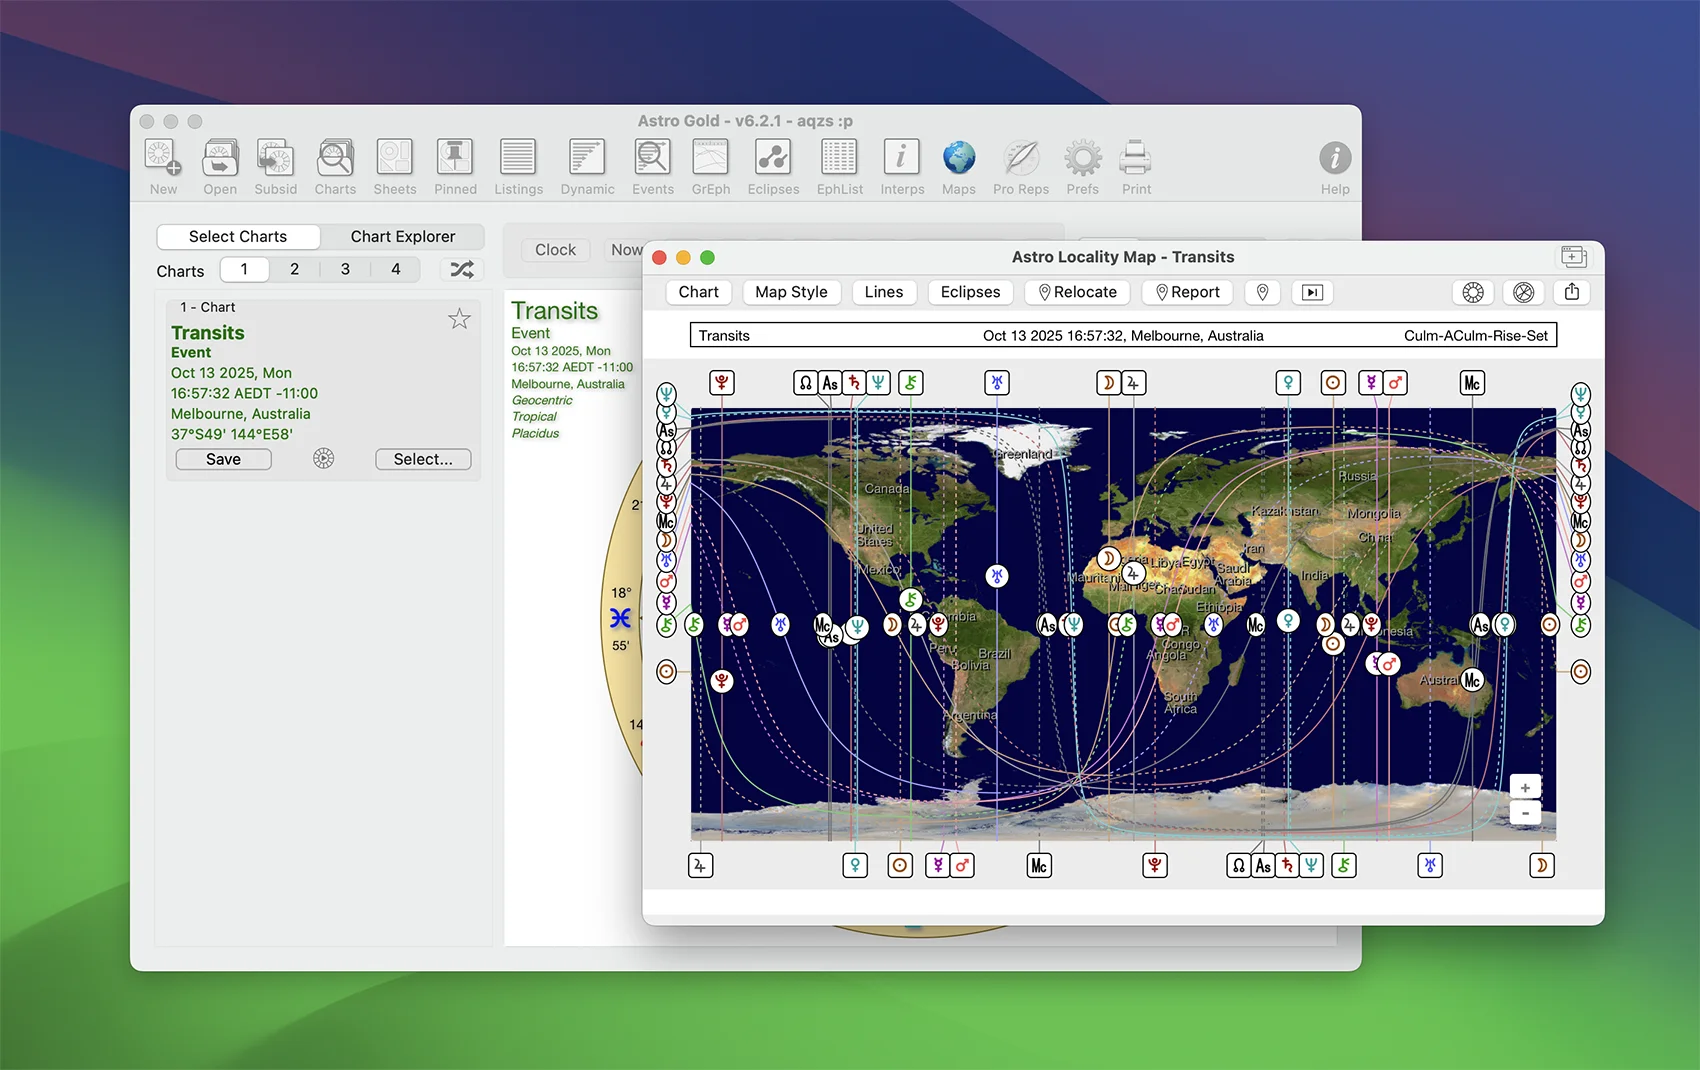1700x1070 pixels.
Task: Click the Sun glyph above the map
Action: click(1333, 382)
